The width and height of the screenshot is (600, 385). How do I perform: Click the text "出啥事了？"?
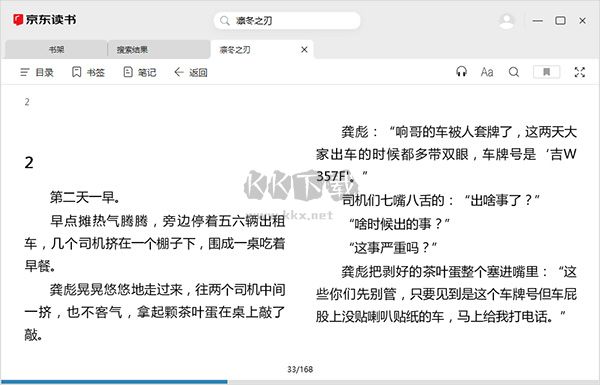502,200
